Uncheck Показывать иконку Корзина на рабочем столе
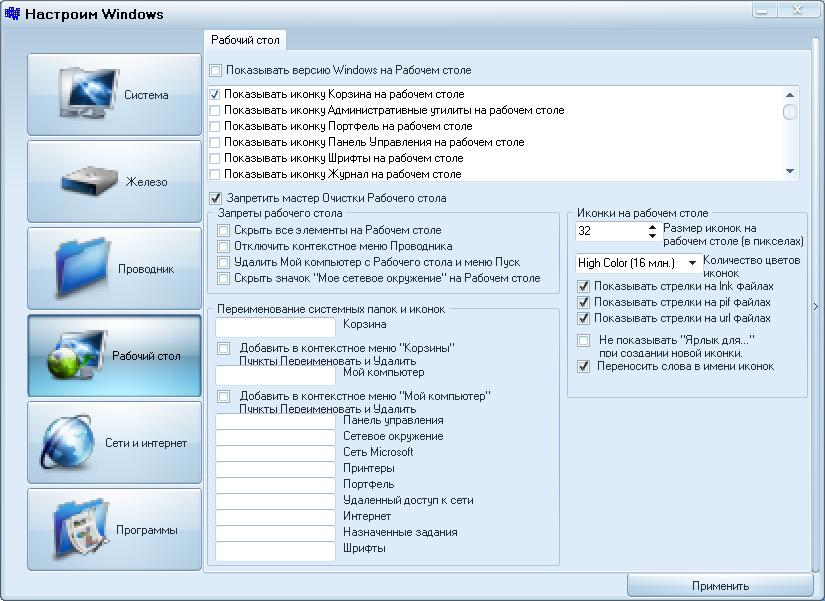The width and height of the screenshot is (825, 601). click(214, 94)
